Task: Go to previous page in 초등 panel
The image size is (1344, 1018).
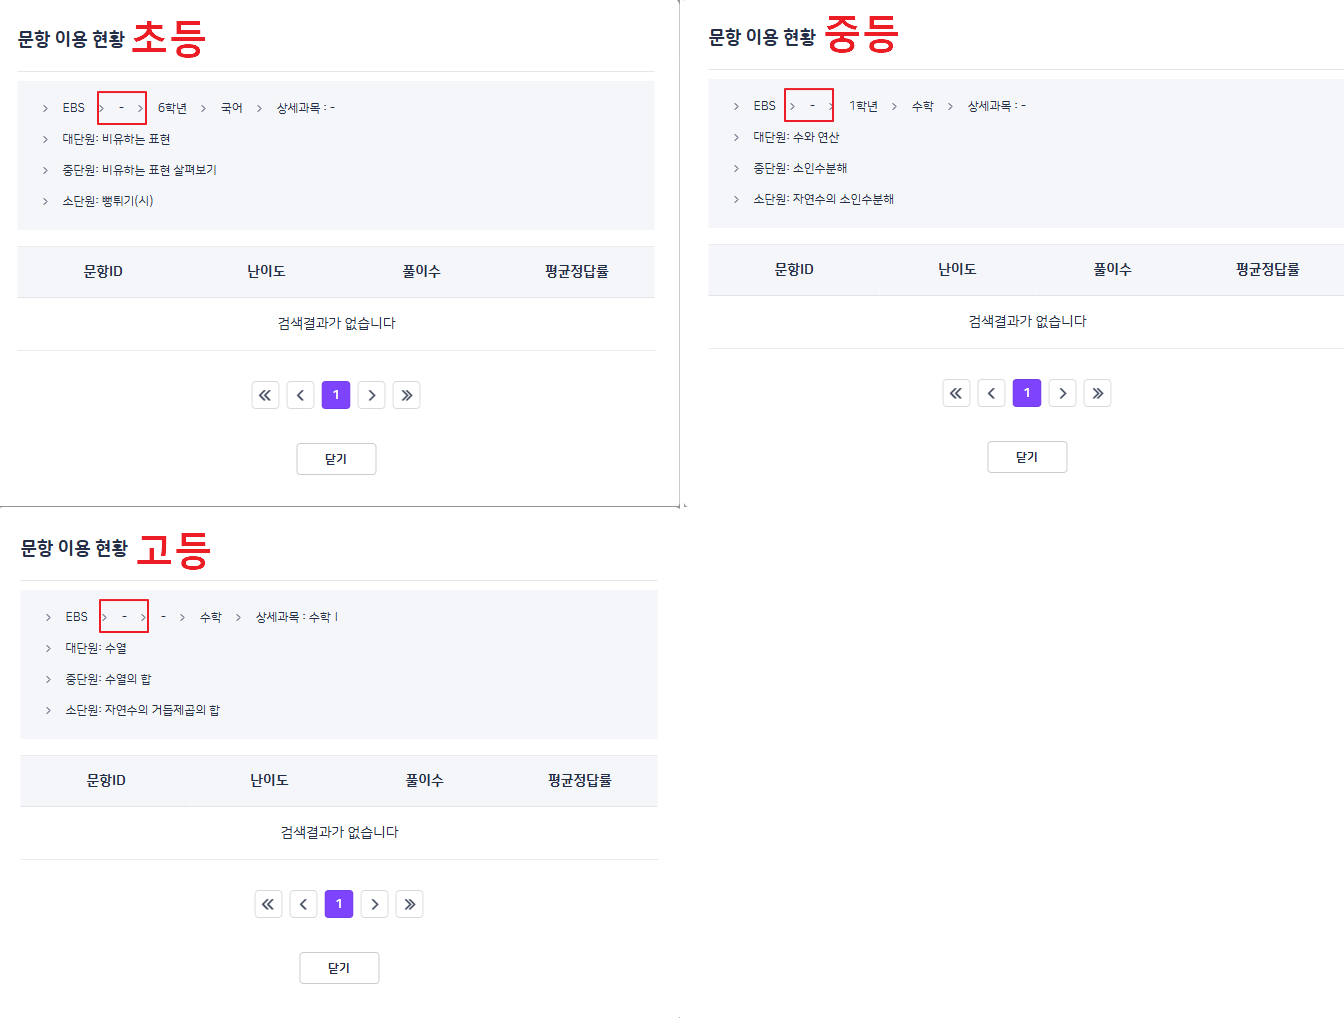Action: [300, 395]
